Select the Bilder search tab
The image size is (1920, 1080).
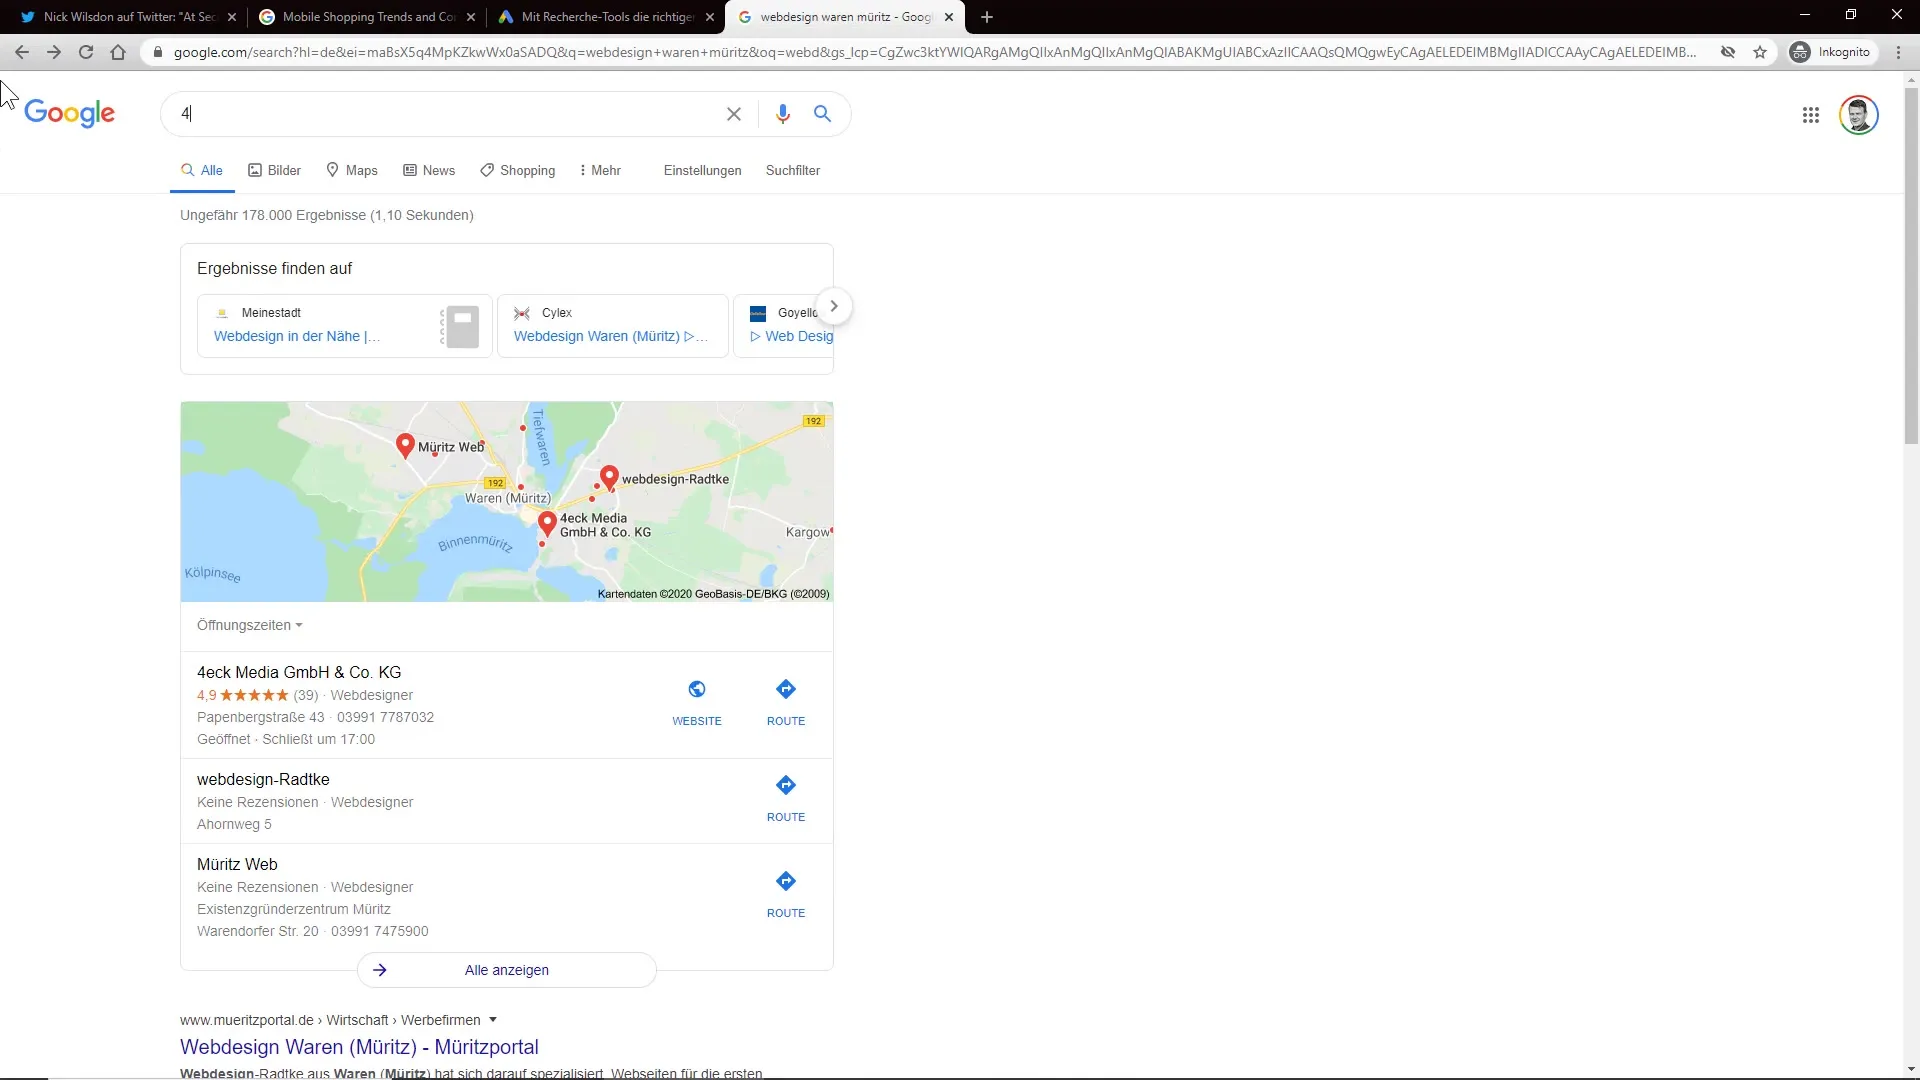(274, 170)
